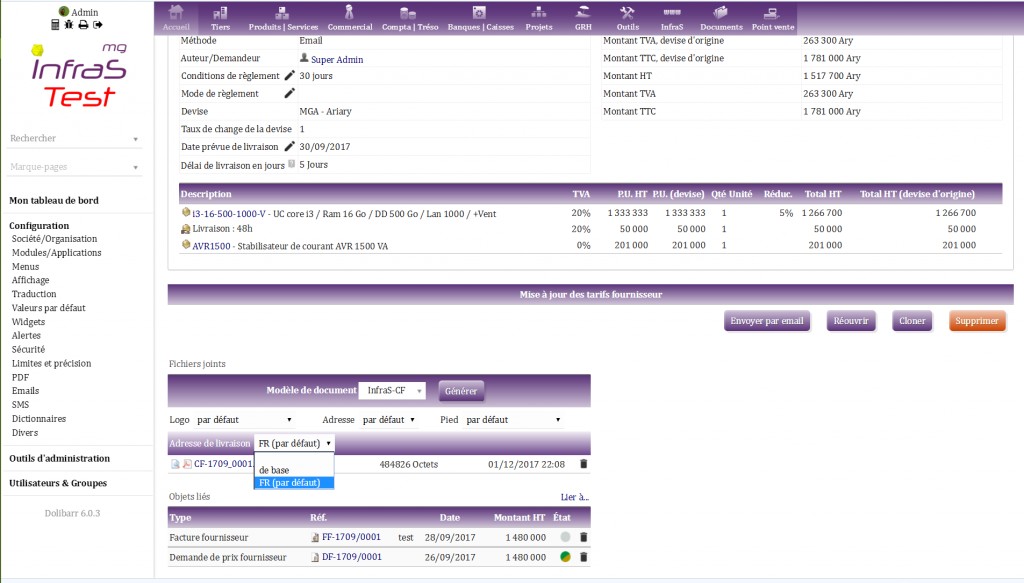Click the bug report icon under Admin
This screenshot has height=583, width=1024.
click(x=69, y=25)
